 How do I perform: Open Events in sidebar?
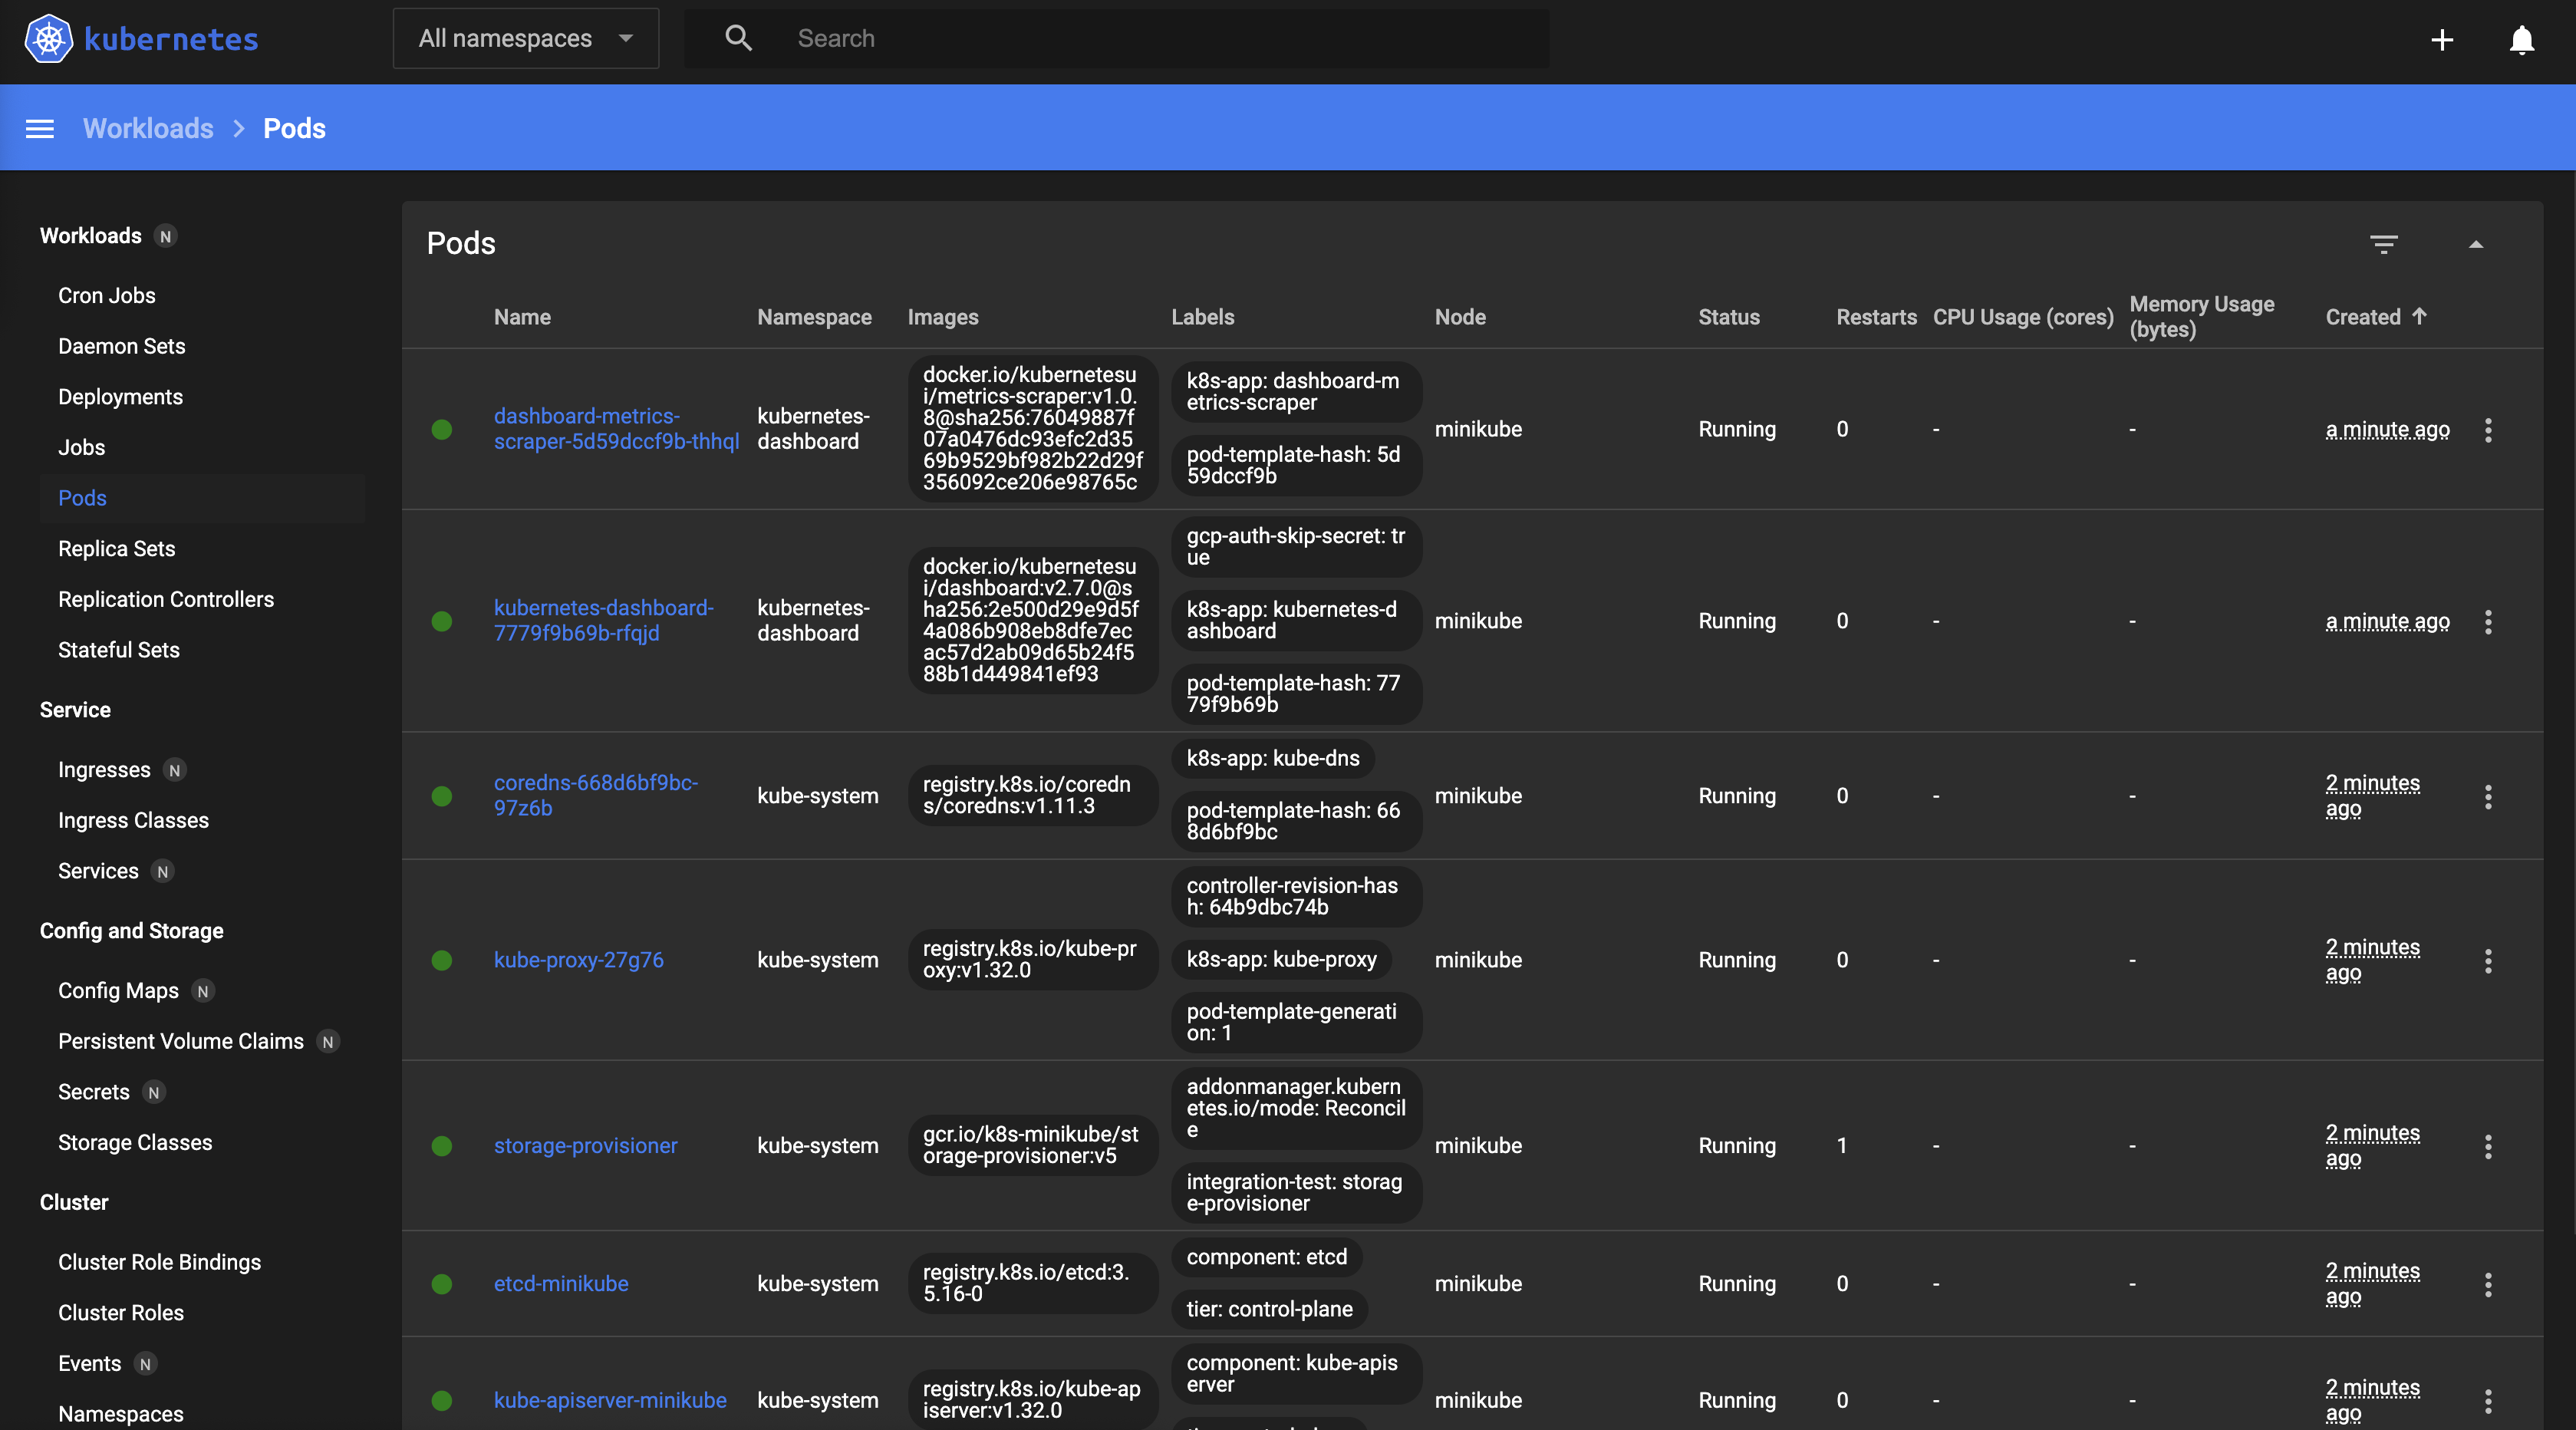89,1363
